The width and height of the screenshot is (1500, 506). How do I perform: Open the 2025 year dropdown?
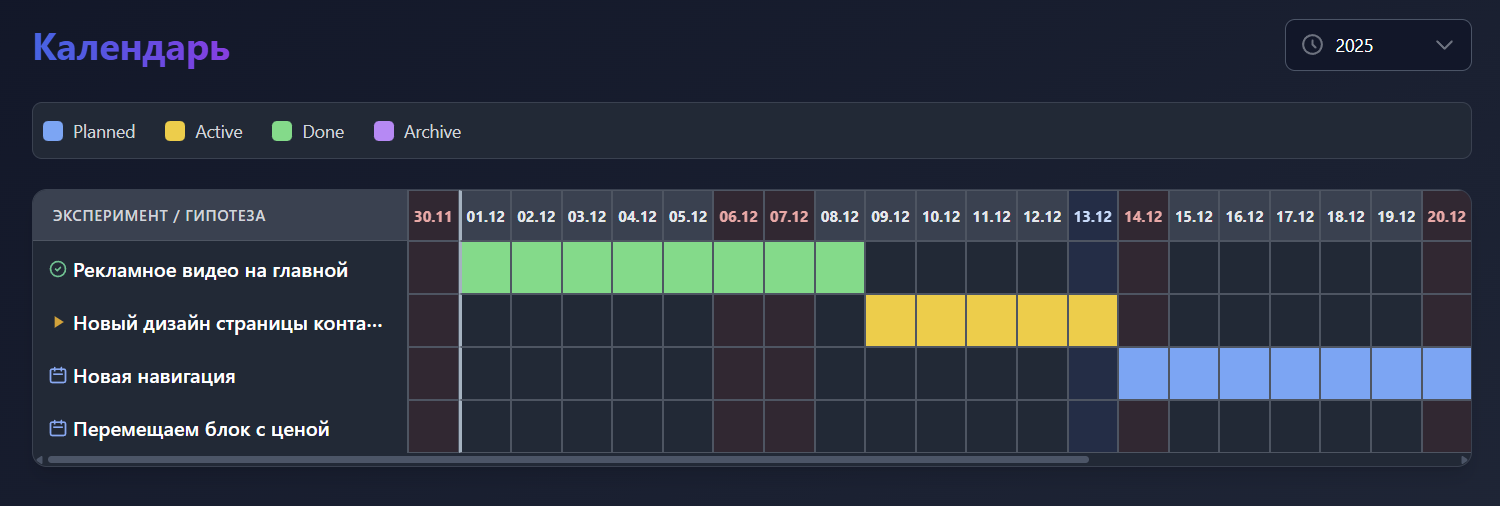click(x=1377, y=45)
